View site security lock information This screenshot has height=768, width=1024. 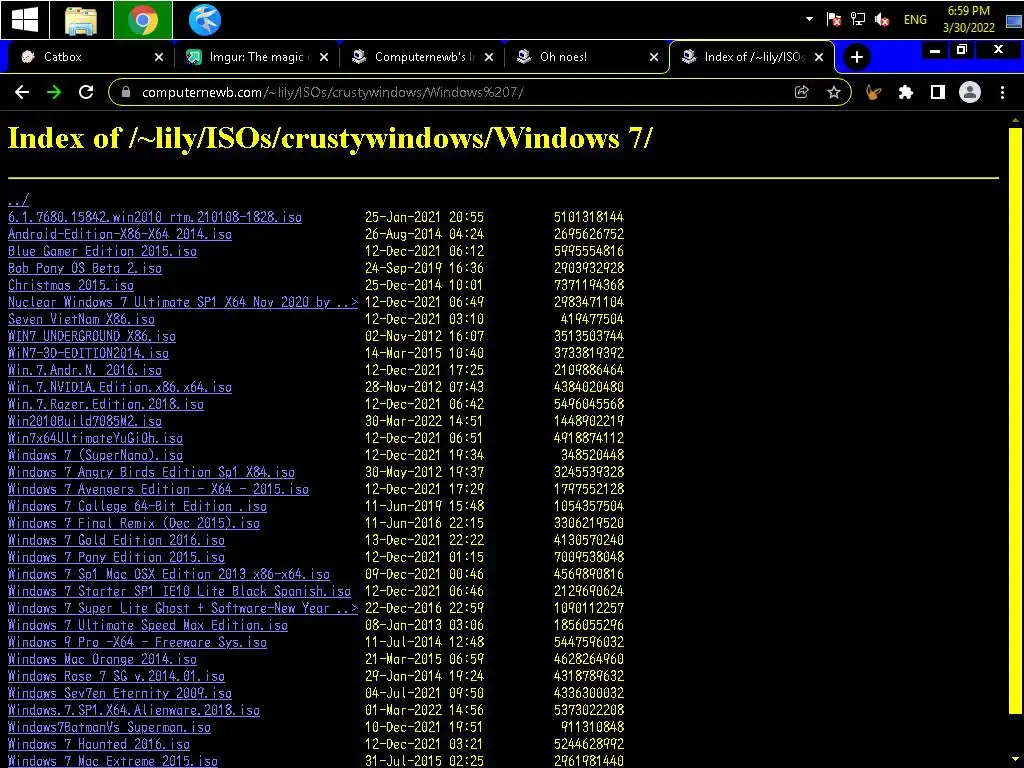click(x=126, y=92)
